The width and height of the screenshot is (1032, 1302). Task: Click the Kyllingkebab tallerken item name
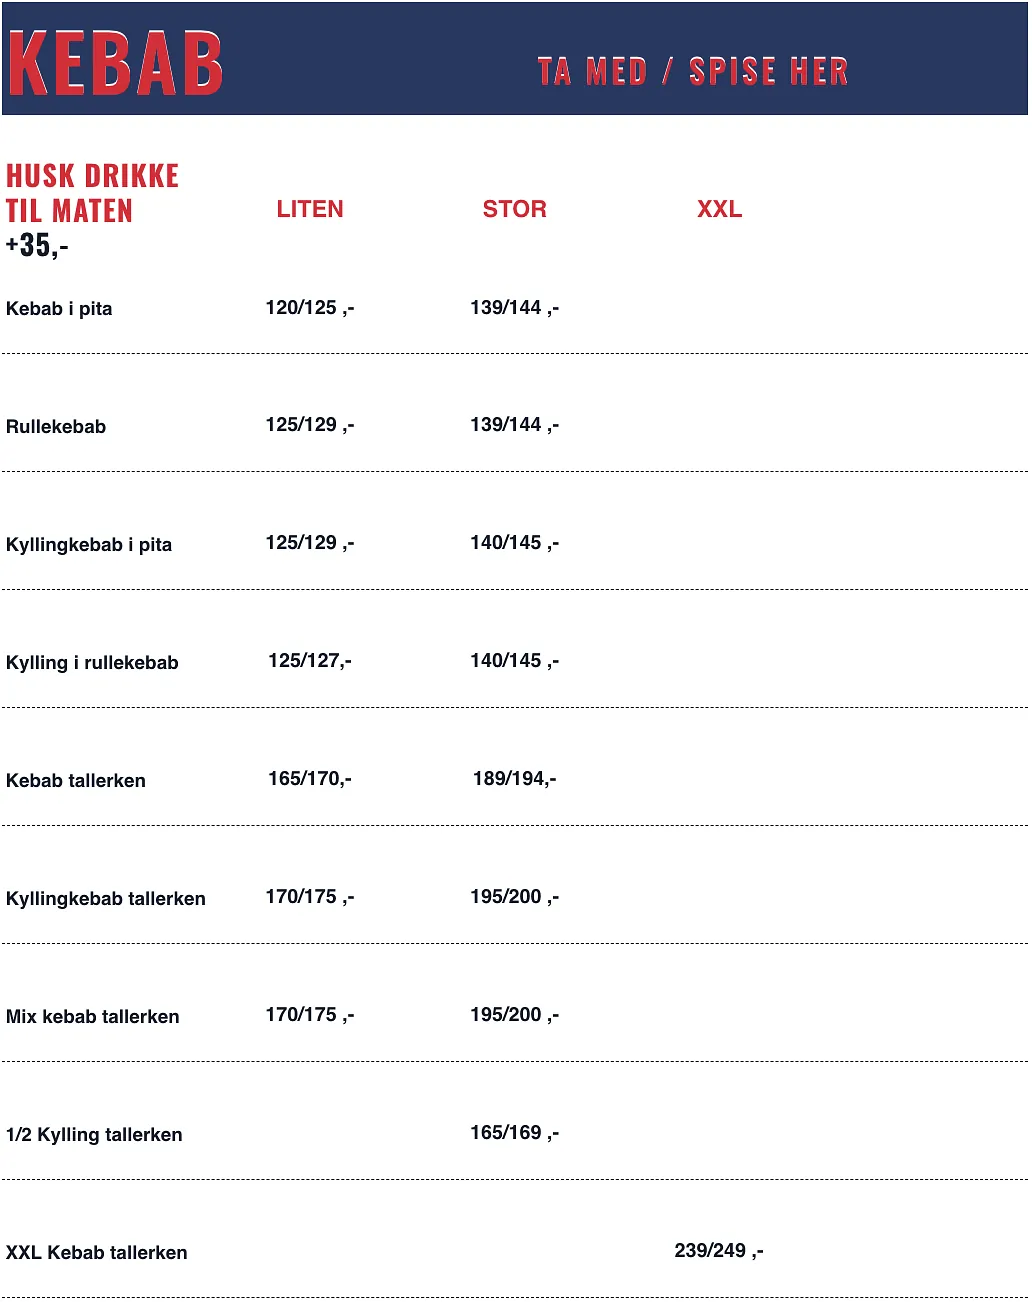(x=106, y=899)
